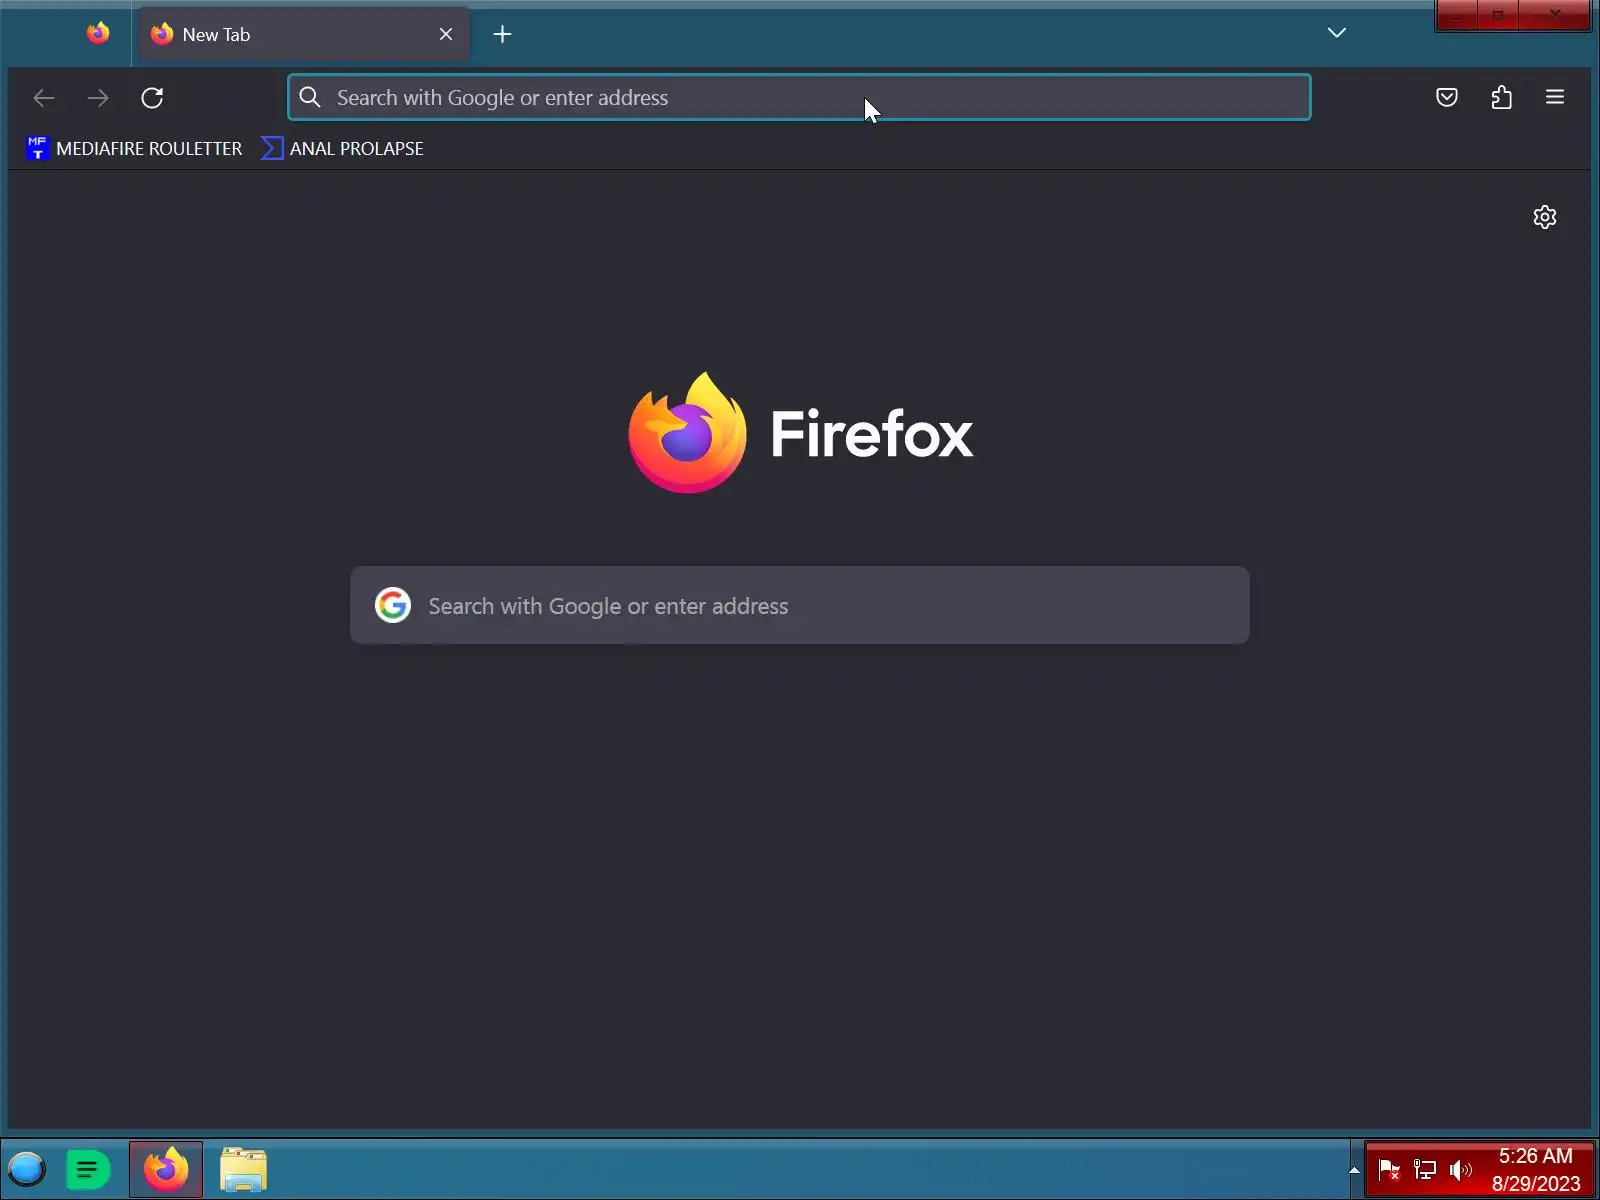This screenshot has width=1600, height=1200.
Task: Open the volume speaker tray icon
Action: pyautogui.click(x=1461, y=1169)
